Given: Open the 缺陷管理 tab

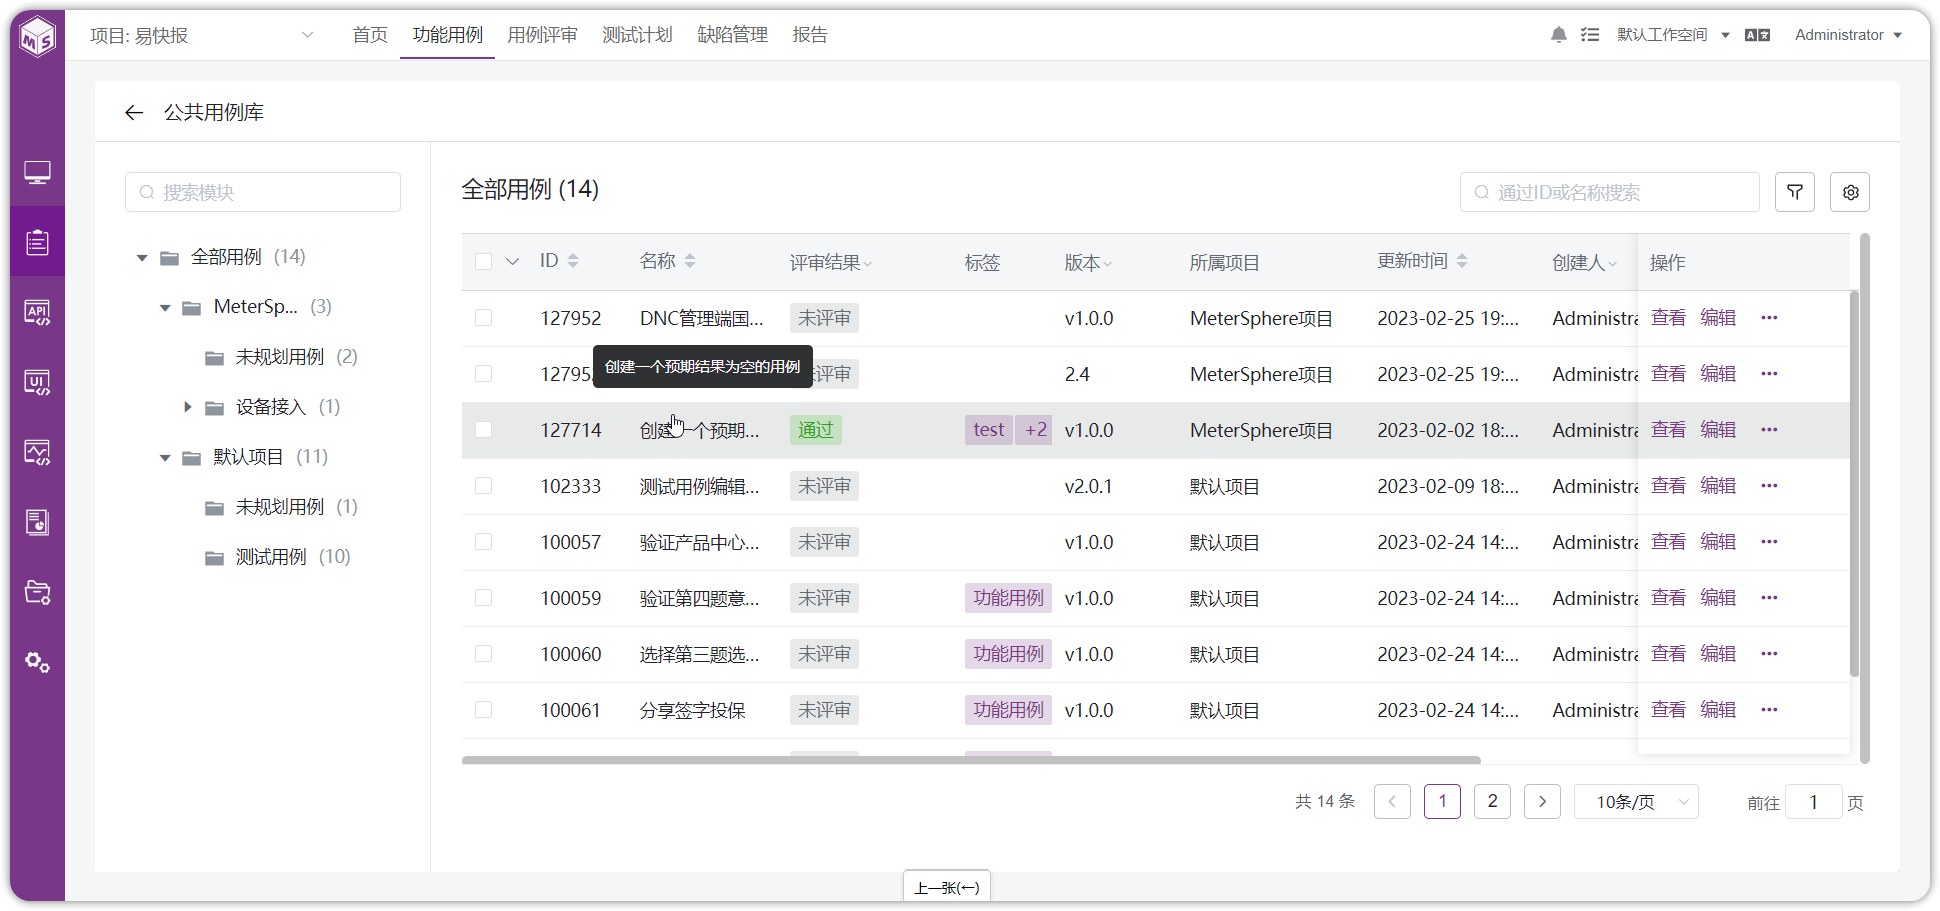Looking at the screenshot, I should [732, 35].
